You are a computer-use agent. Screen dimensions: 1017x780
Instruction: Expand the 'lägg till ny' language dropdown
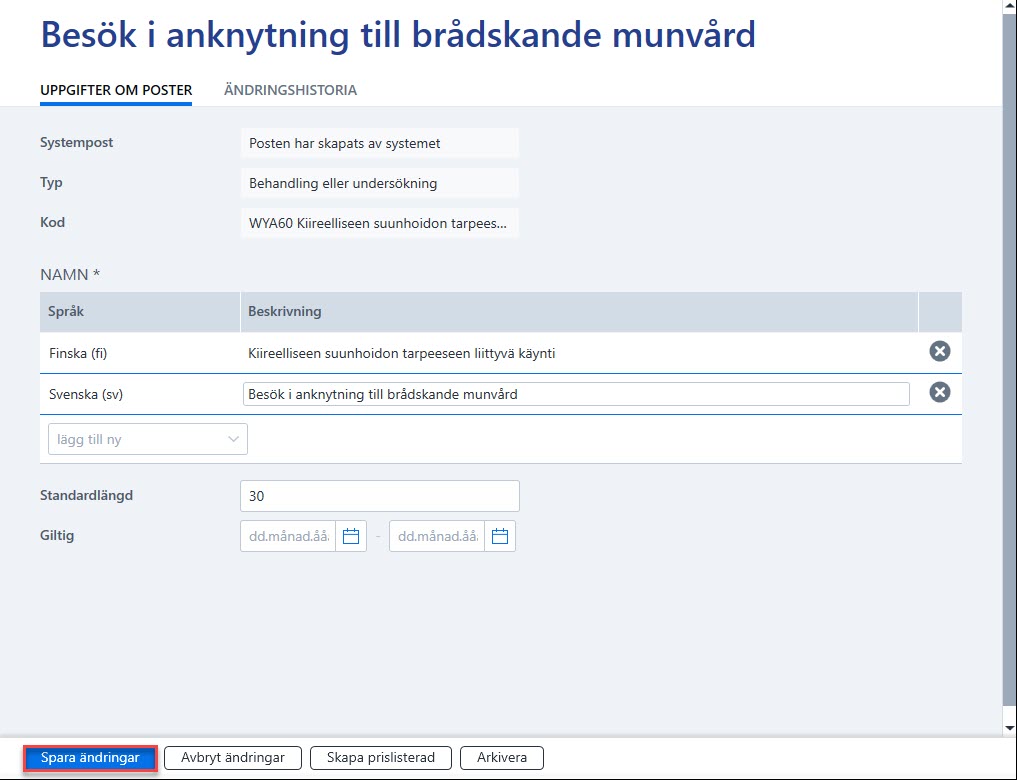(x=148, y=439)
